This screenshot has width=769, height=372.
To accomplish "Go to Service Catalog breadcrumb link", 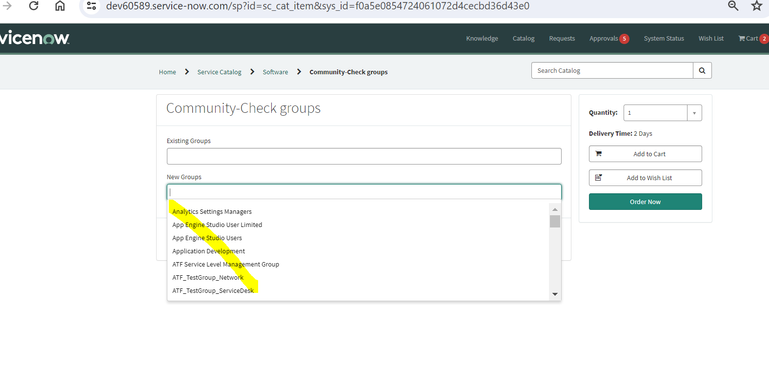I will point(219,72).
